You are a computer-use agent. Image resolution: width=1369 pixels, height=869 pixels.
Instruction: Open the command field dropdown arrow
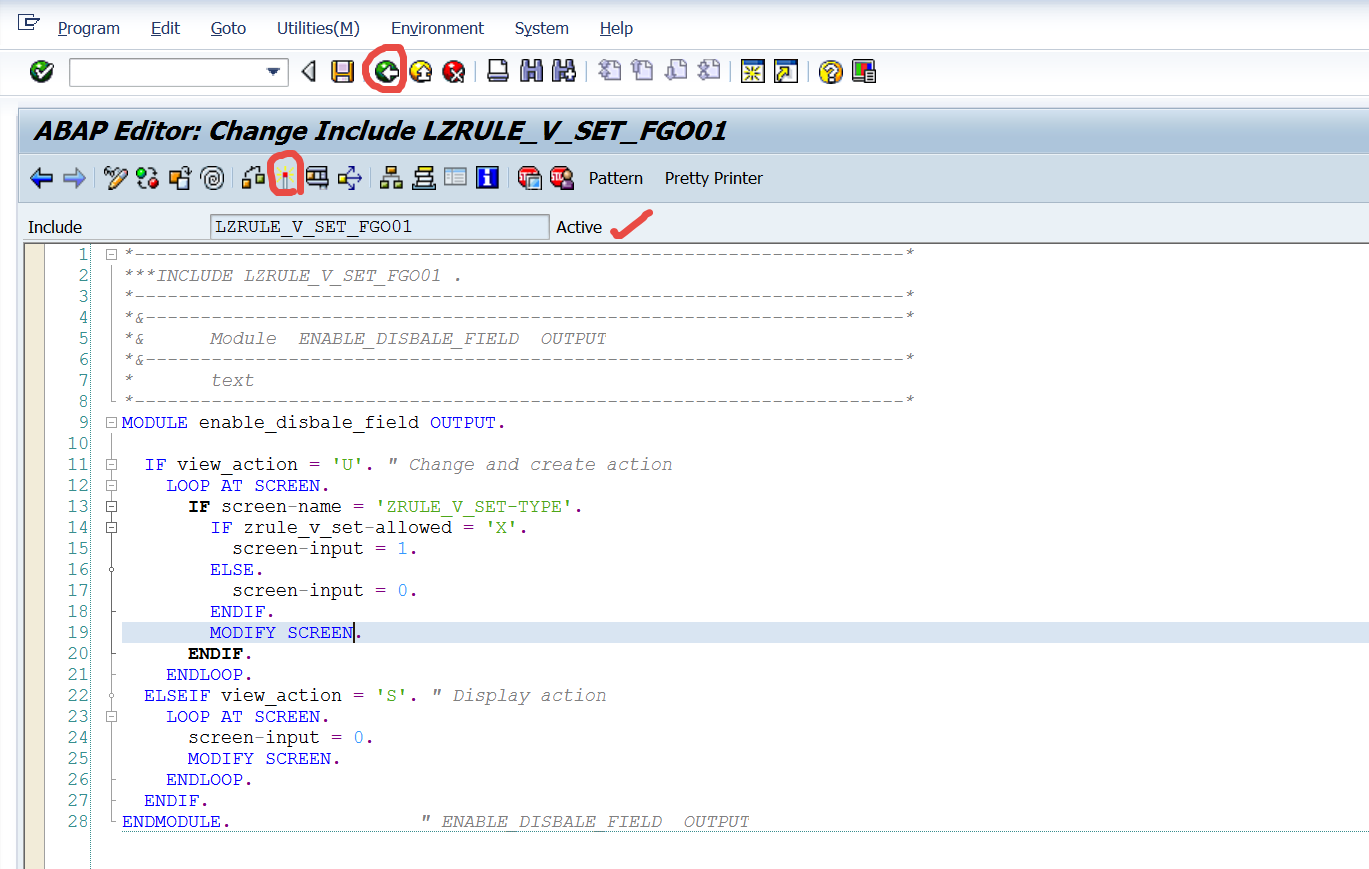click(x=273, y=72)
